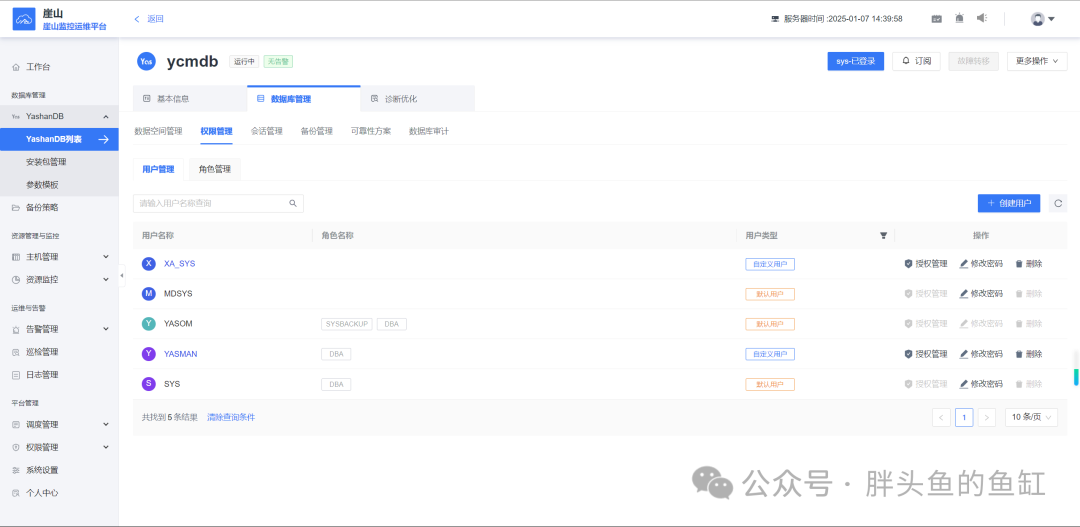Select YashanDB列表 in sidebar

click(59, 139)
